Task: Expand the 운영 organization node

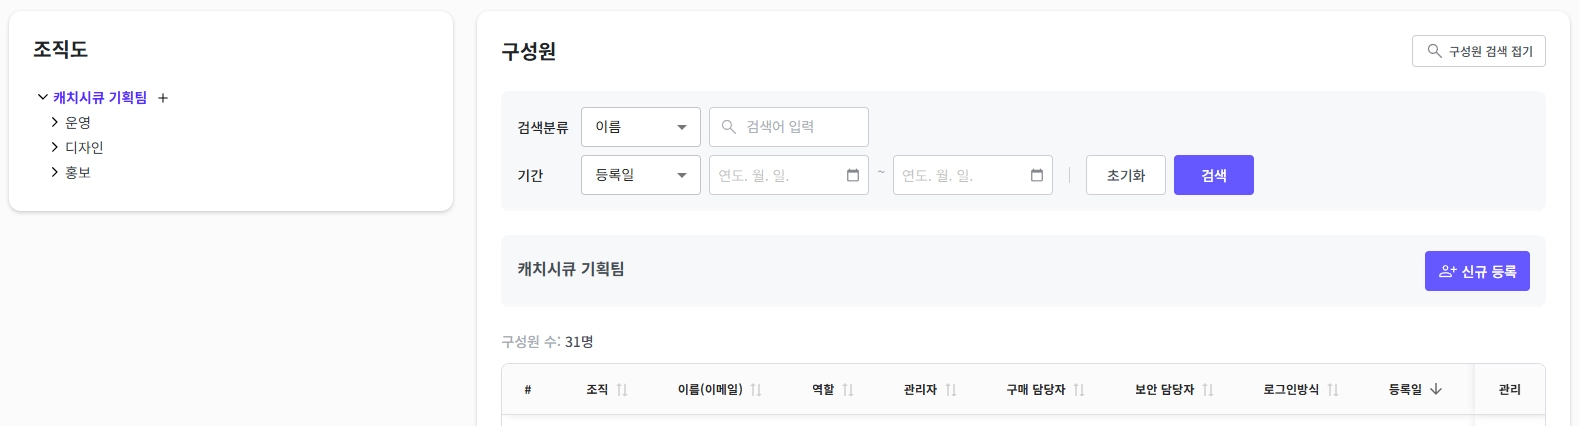Action: [x=55, y=122]
